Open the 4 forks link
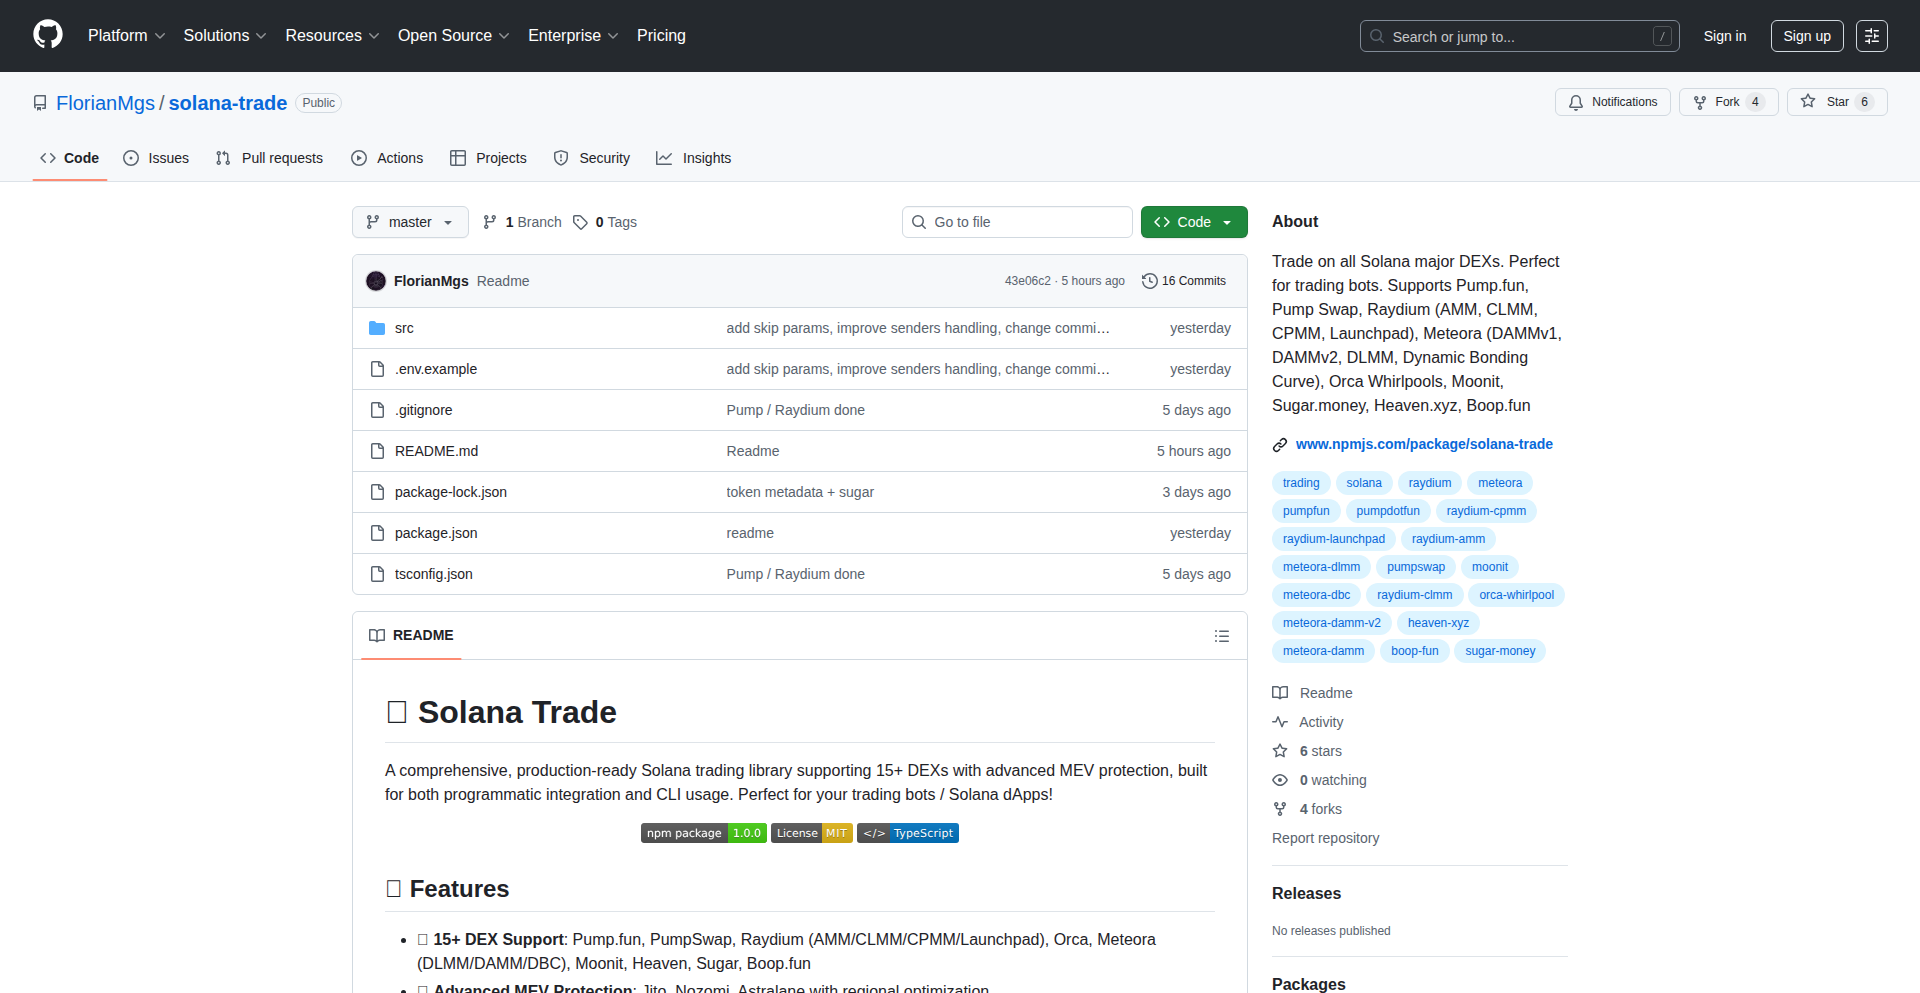1920x993 pixels. [x=1320, y=809]
